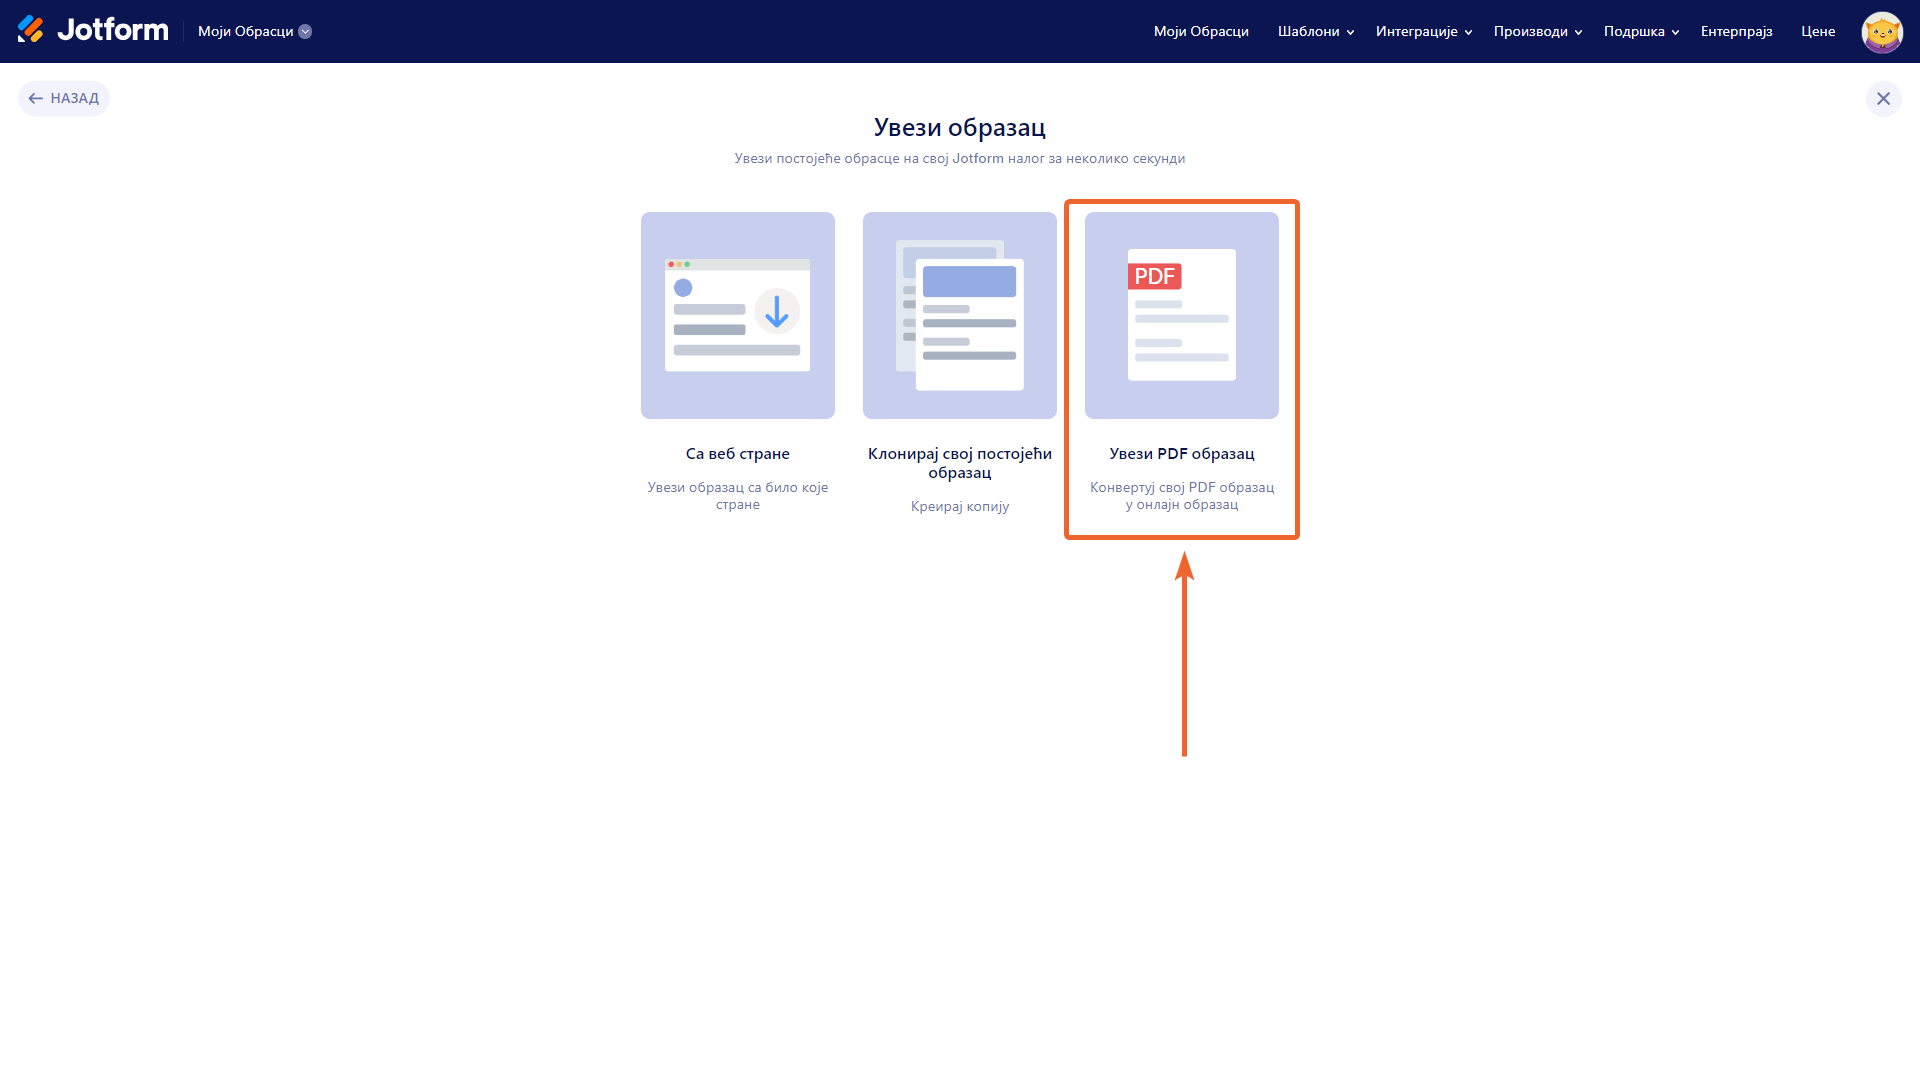The image size is (1920, 1080).
Task: Select Клонирај свој постојећи образац title
Action: coord(959,462)
